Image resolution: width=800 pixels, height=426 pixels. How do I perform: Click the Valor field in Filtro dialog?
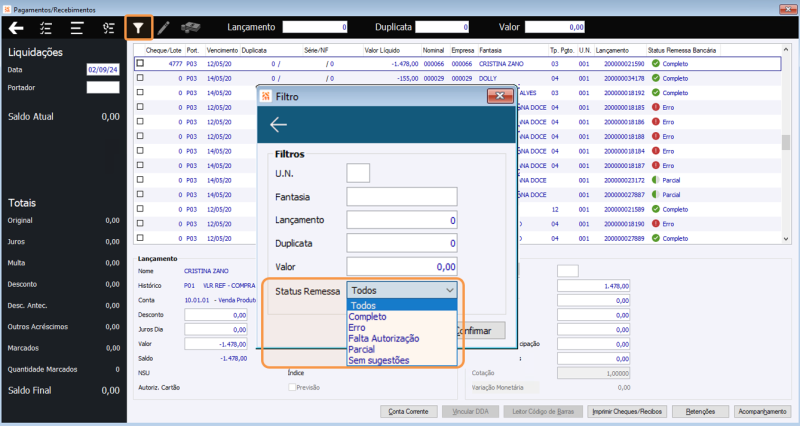402,266
